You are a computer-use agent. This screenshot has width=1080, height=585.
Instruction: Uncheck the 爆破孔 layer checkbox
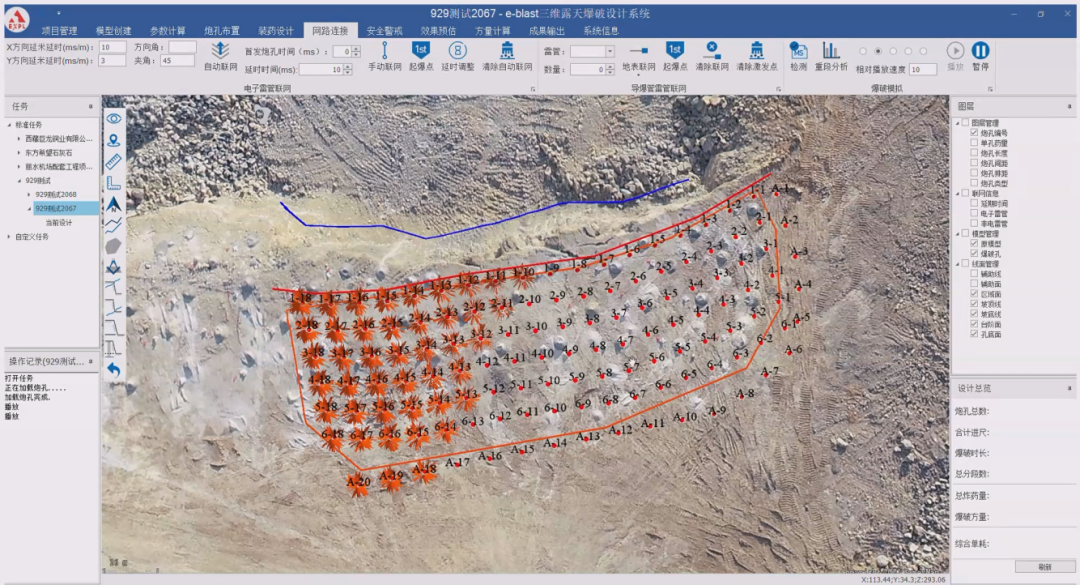pyautogui.click(x=974, y=254)
